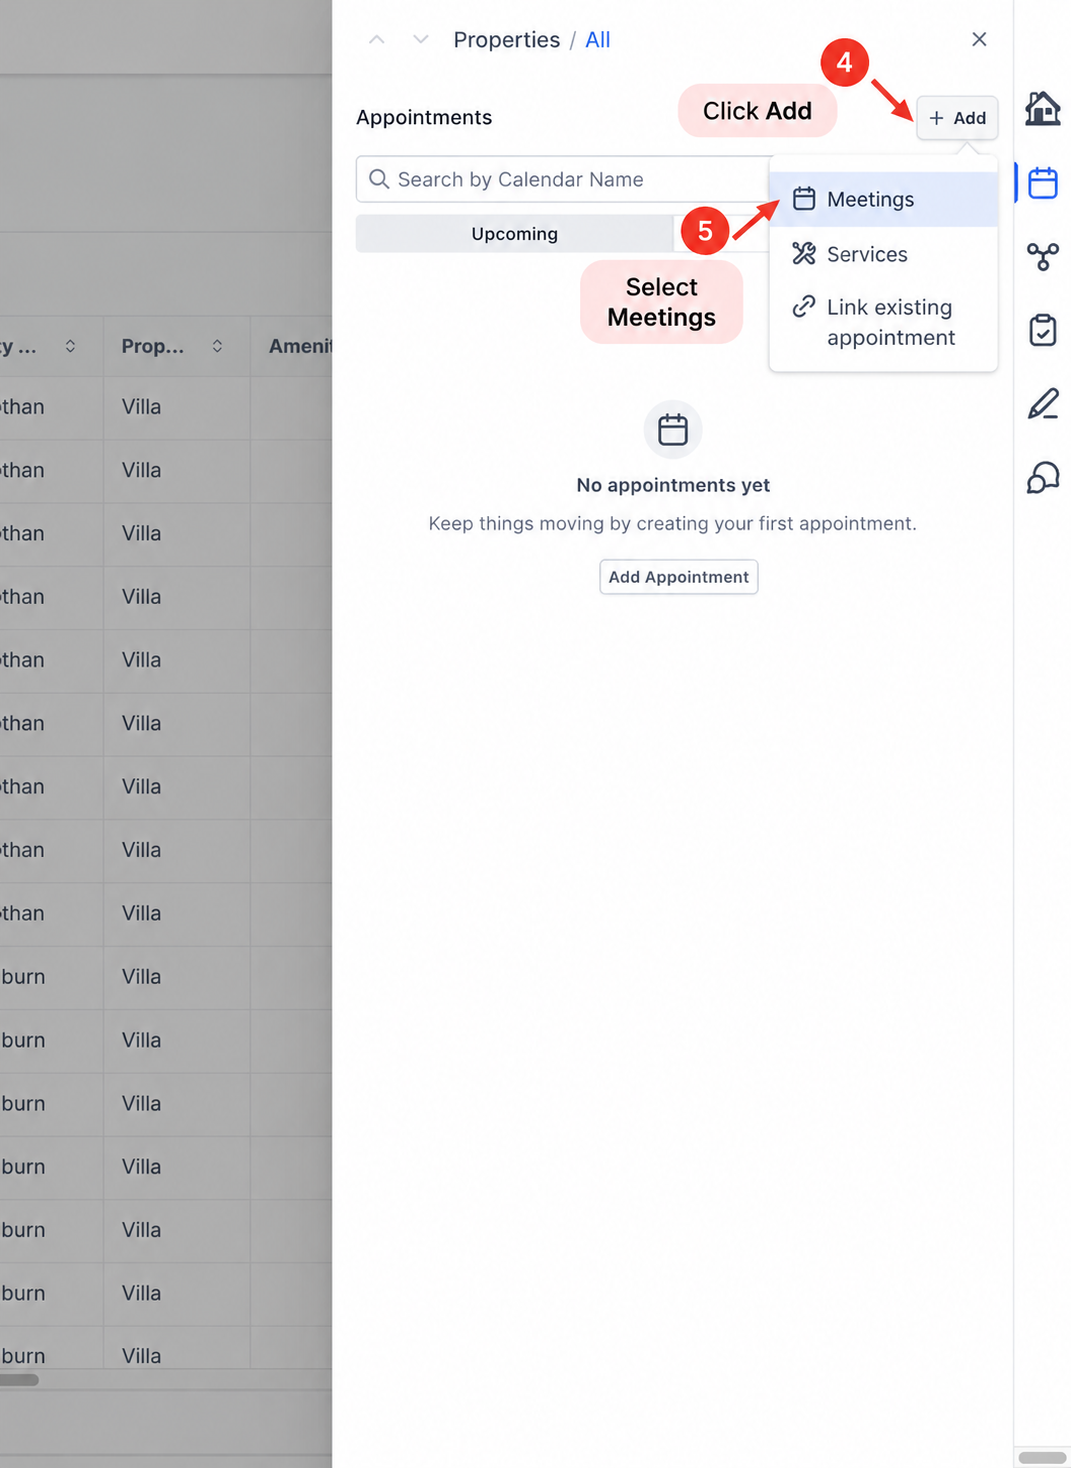This screenshot has height=1468, width=1071.
Task: Click the chain link icon in menu
Action: click(x=804, y=306)
